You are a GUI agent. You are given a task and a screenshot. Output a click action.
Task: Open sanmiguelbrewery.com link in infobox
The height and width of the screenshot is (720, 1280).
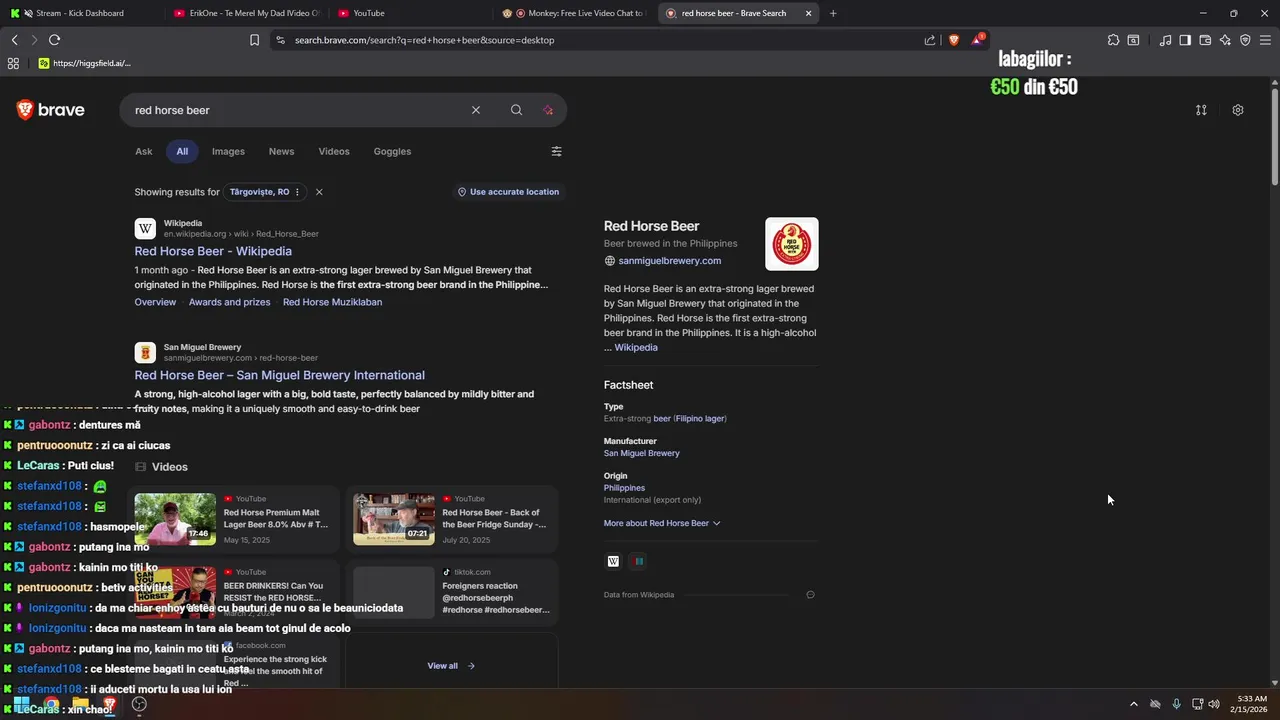coord(669,261)
